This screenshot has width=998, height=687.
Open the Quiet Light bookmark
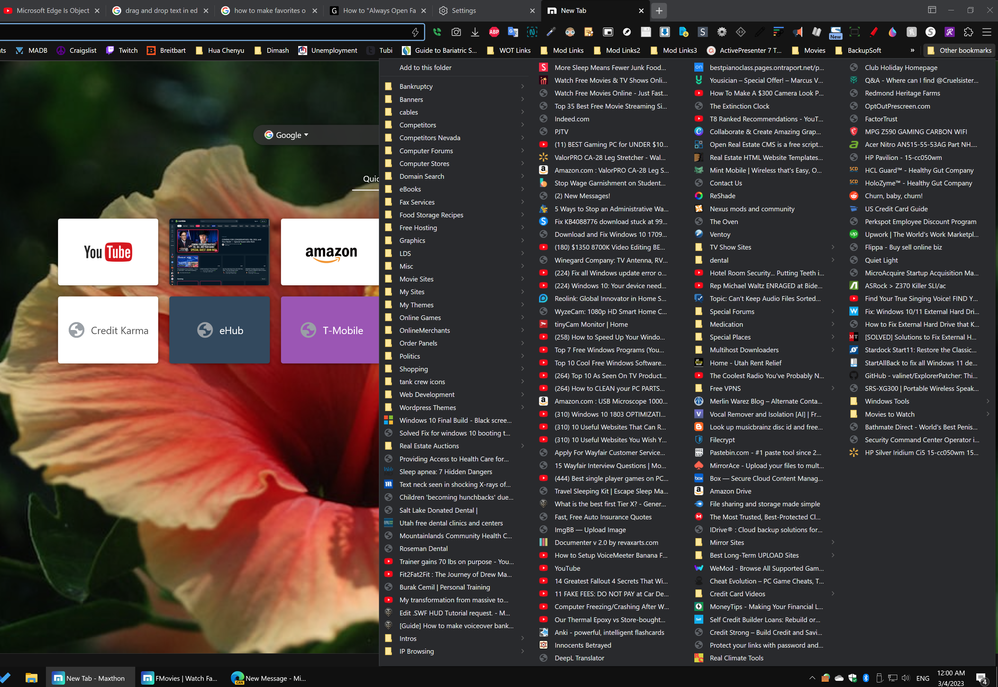[881, 260]
